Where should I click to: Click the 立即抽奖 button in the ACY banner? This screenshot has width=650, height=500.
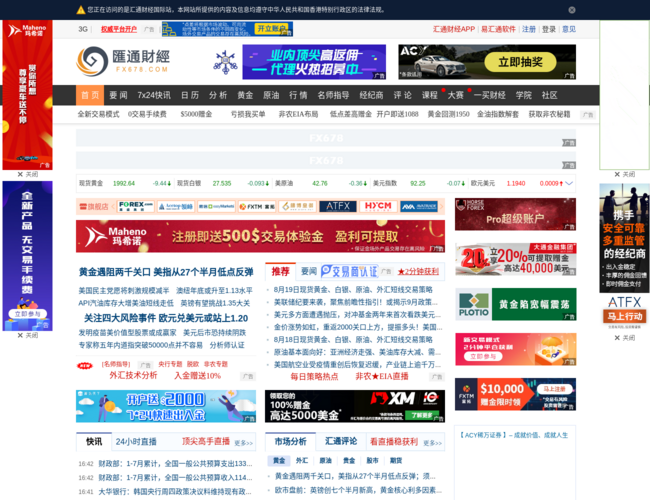click(x=520, y=62)
